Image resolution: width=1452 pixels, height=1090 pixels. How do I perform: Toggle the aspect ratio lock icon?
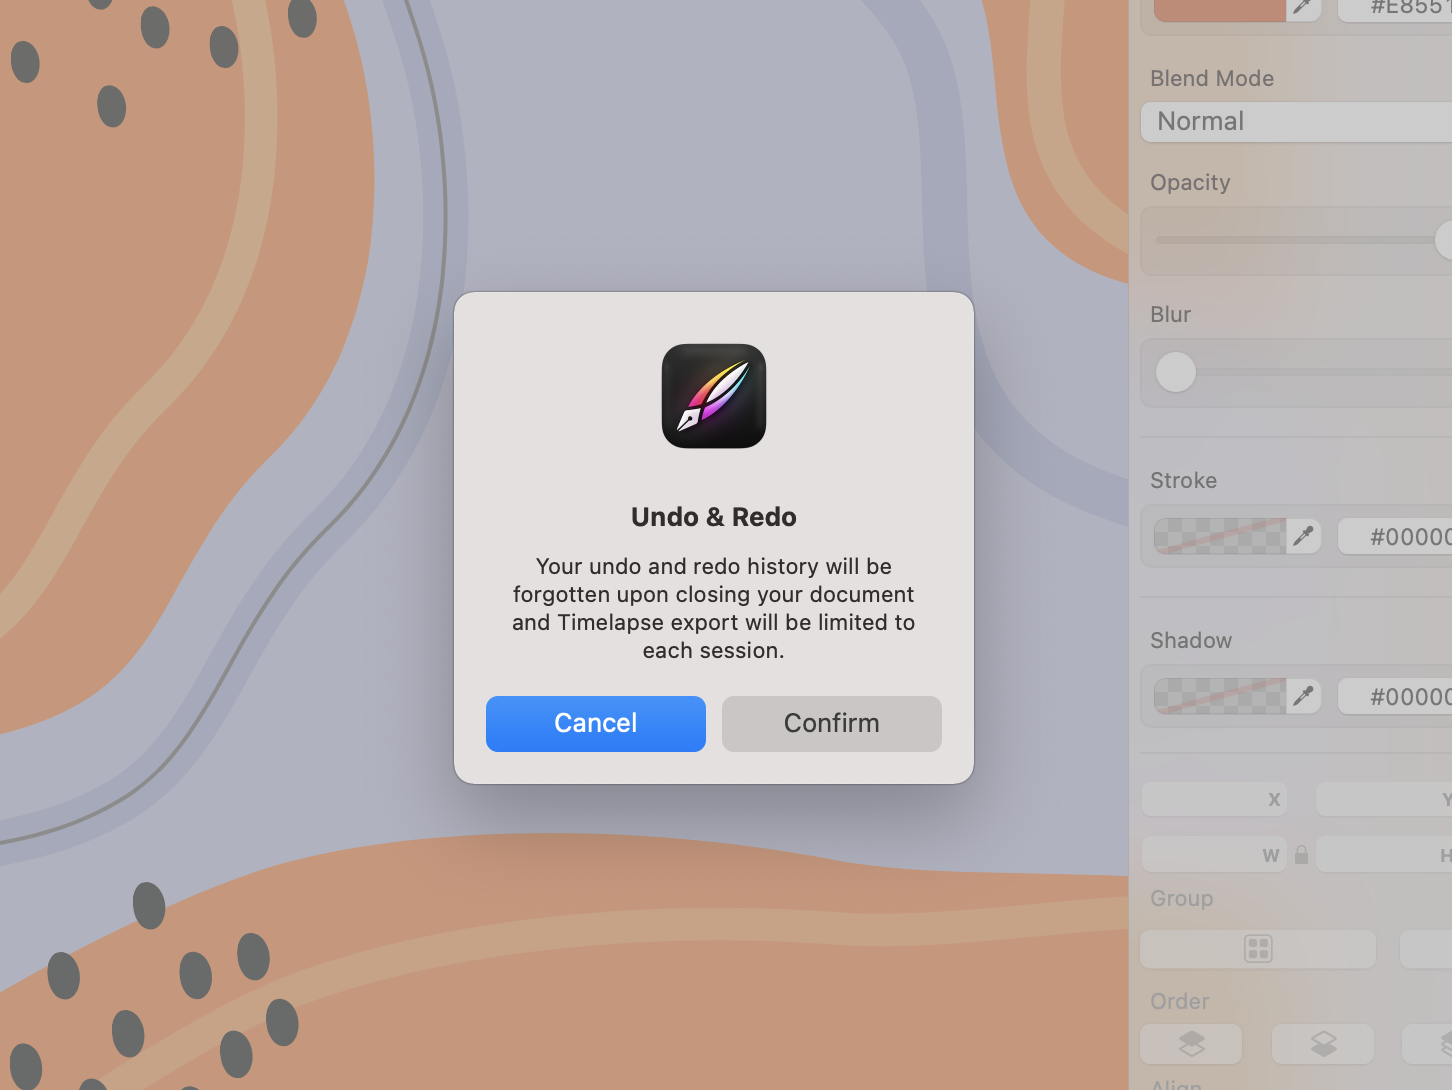(x=1301, y=855)
